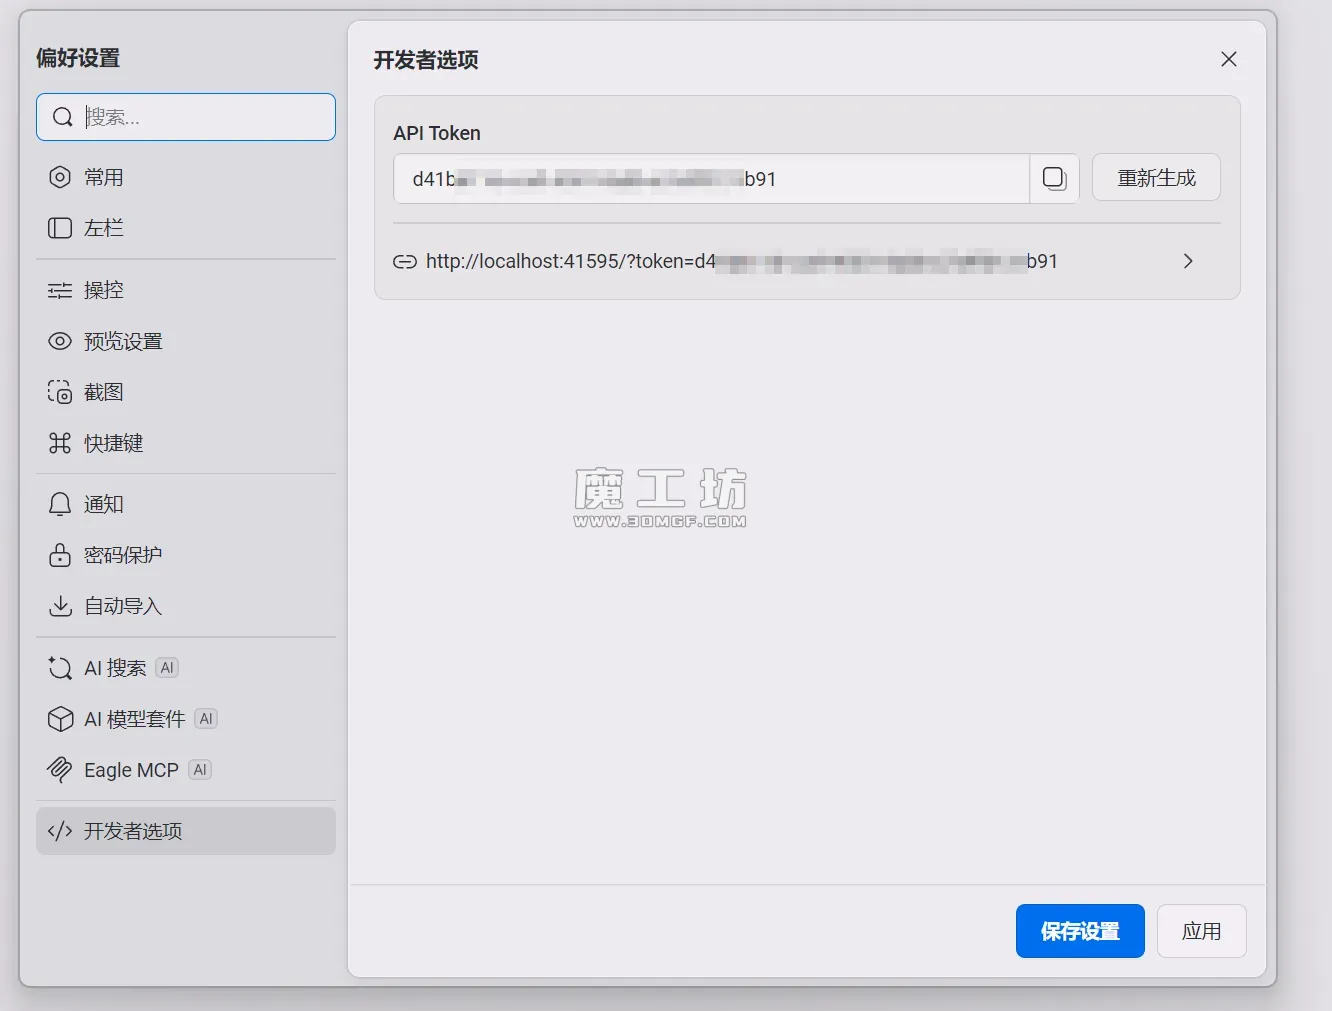This screenshot has width=1332, height=1011.
Task: Click the 重新生成 regenerate button
Action: click(x=1156, y=178)
